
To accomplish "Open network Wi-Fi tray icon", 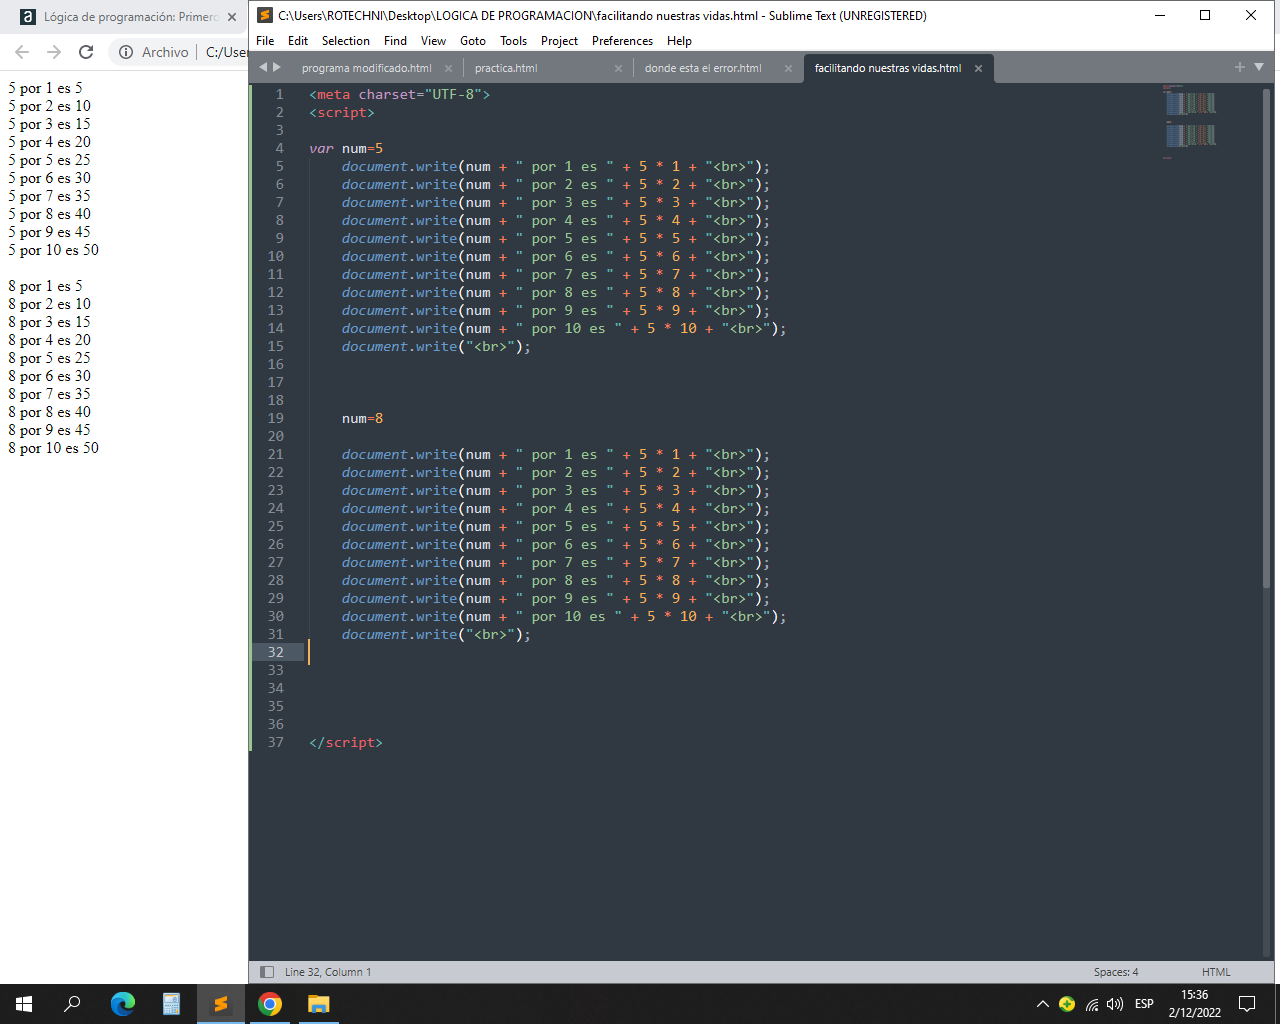I will pyautogui.click(x=1092, y=1004).
